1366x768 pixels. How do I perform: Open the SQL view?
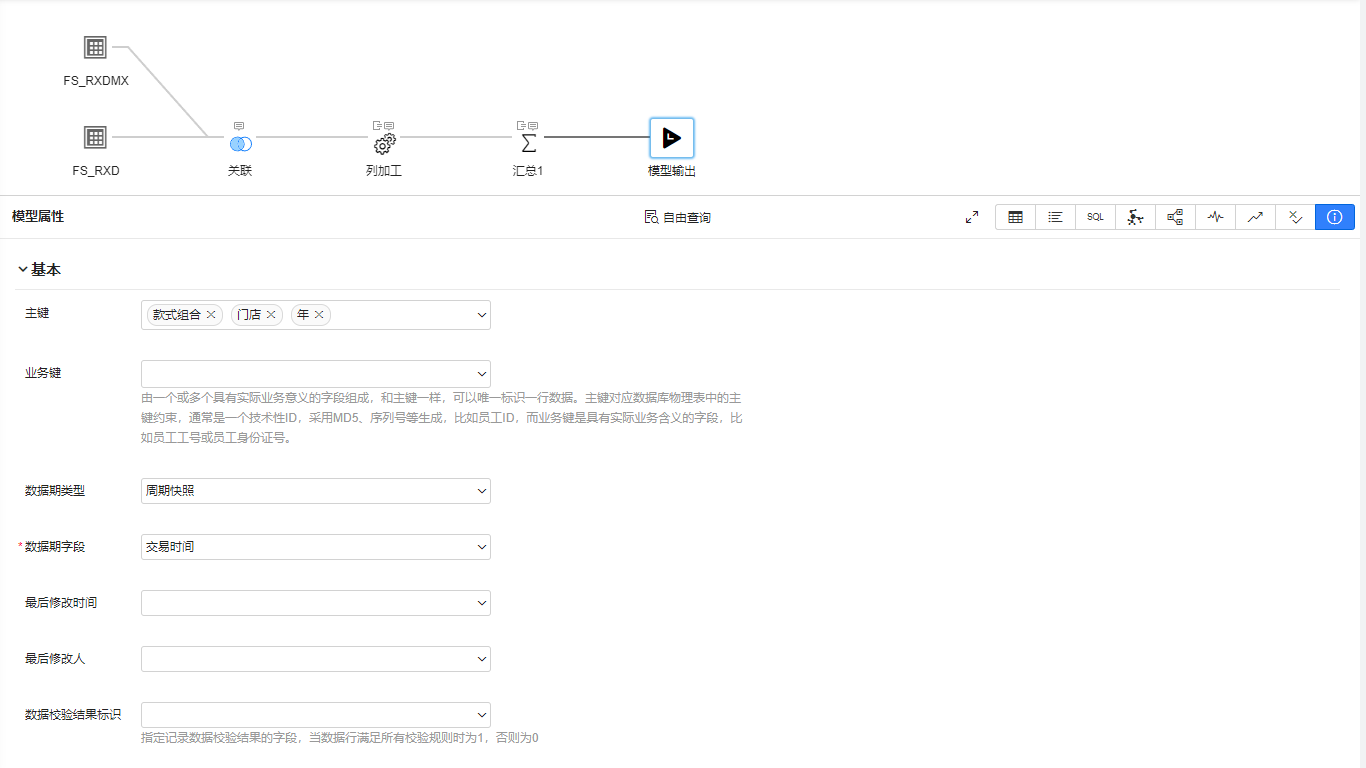(x=1095, y=217)
